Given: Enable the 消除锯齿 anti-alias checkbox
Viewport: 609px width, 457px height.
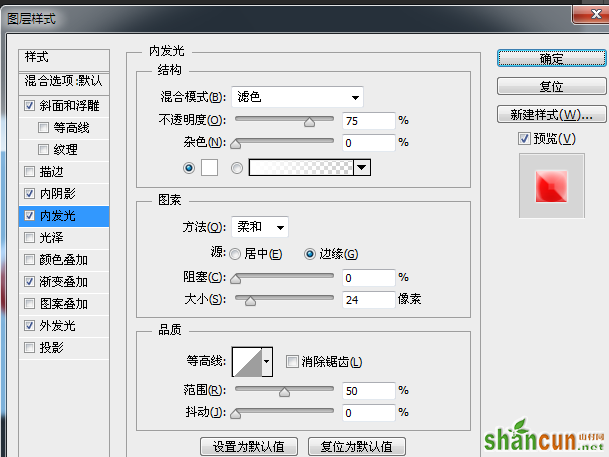Looking at the screenshot, I should 292,361.
